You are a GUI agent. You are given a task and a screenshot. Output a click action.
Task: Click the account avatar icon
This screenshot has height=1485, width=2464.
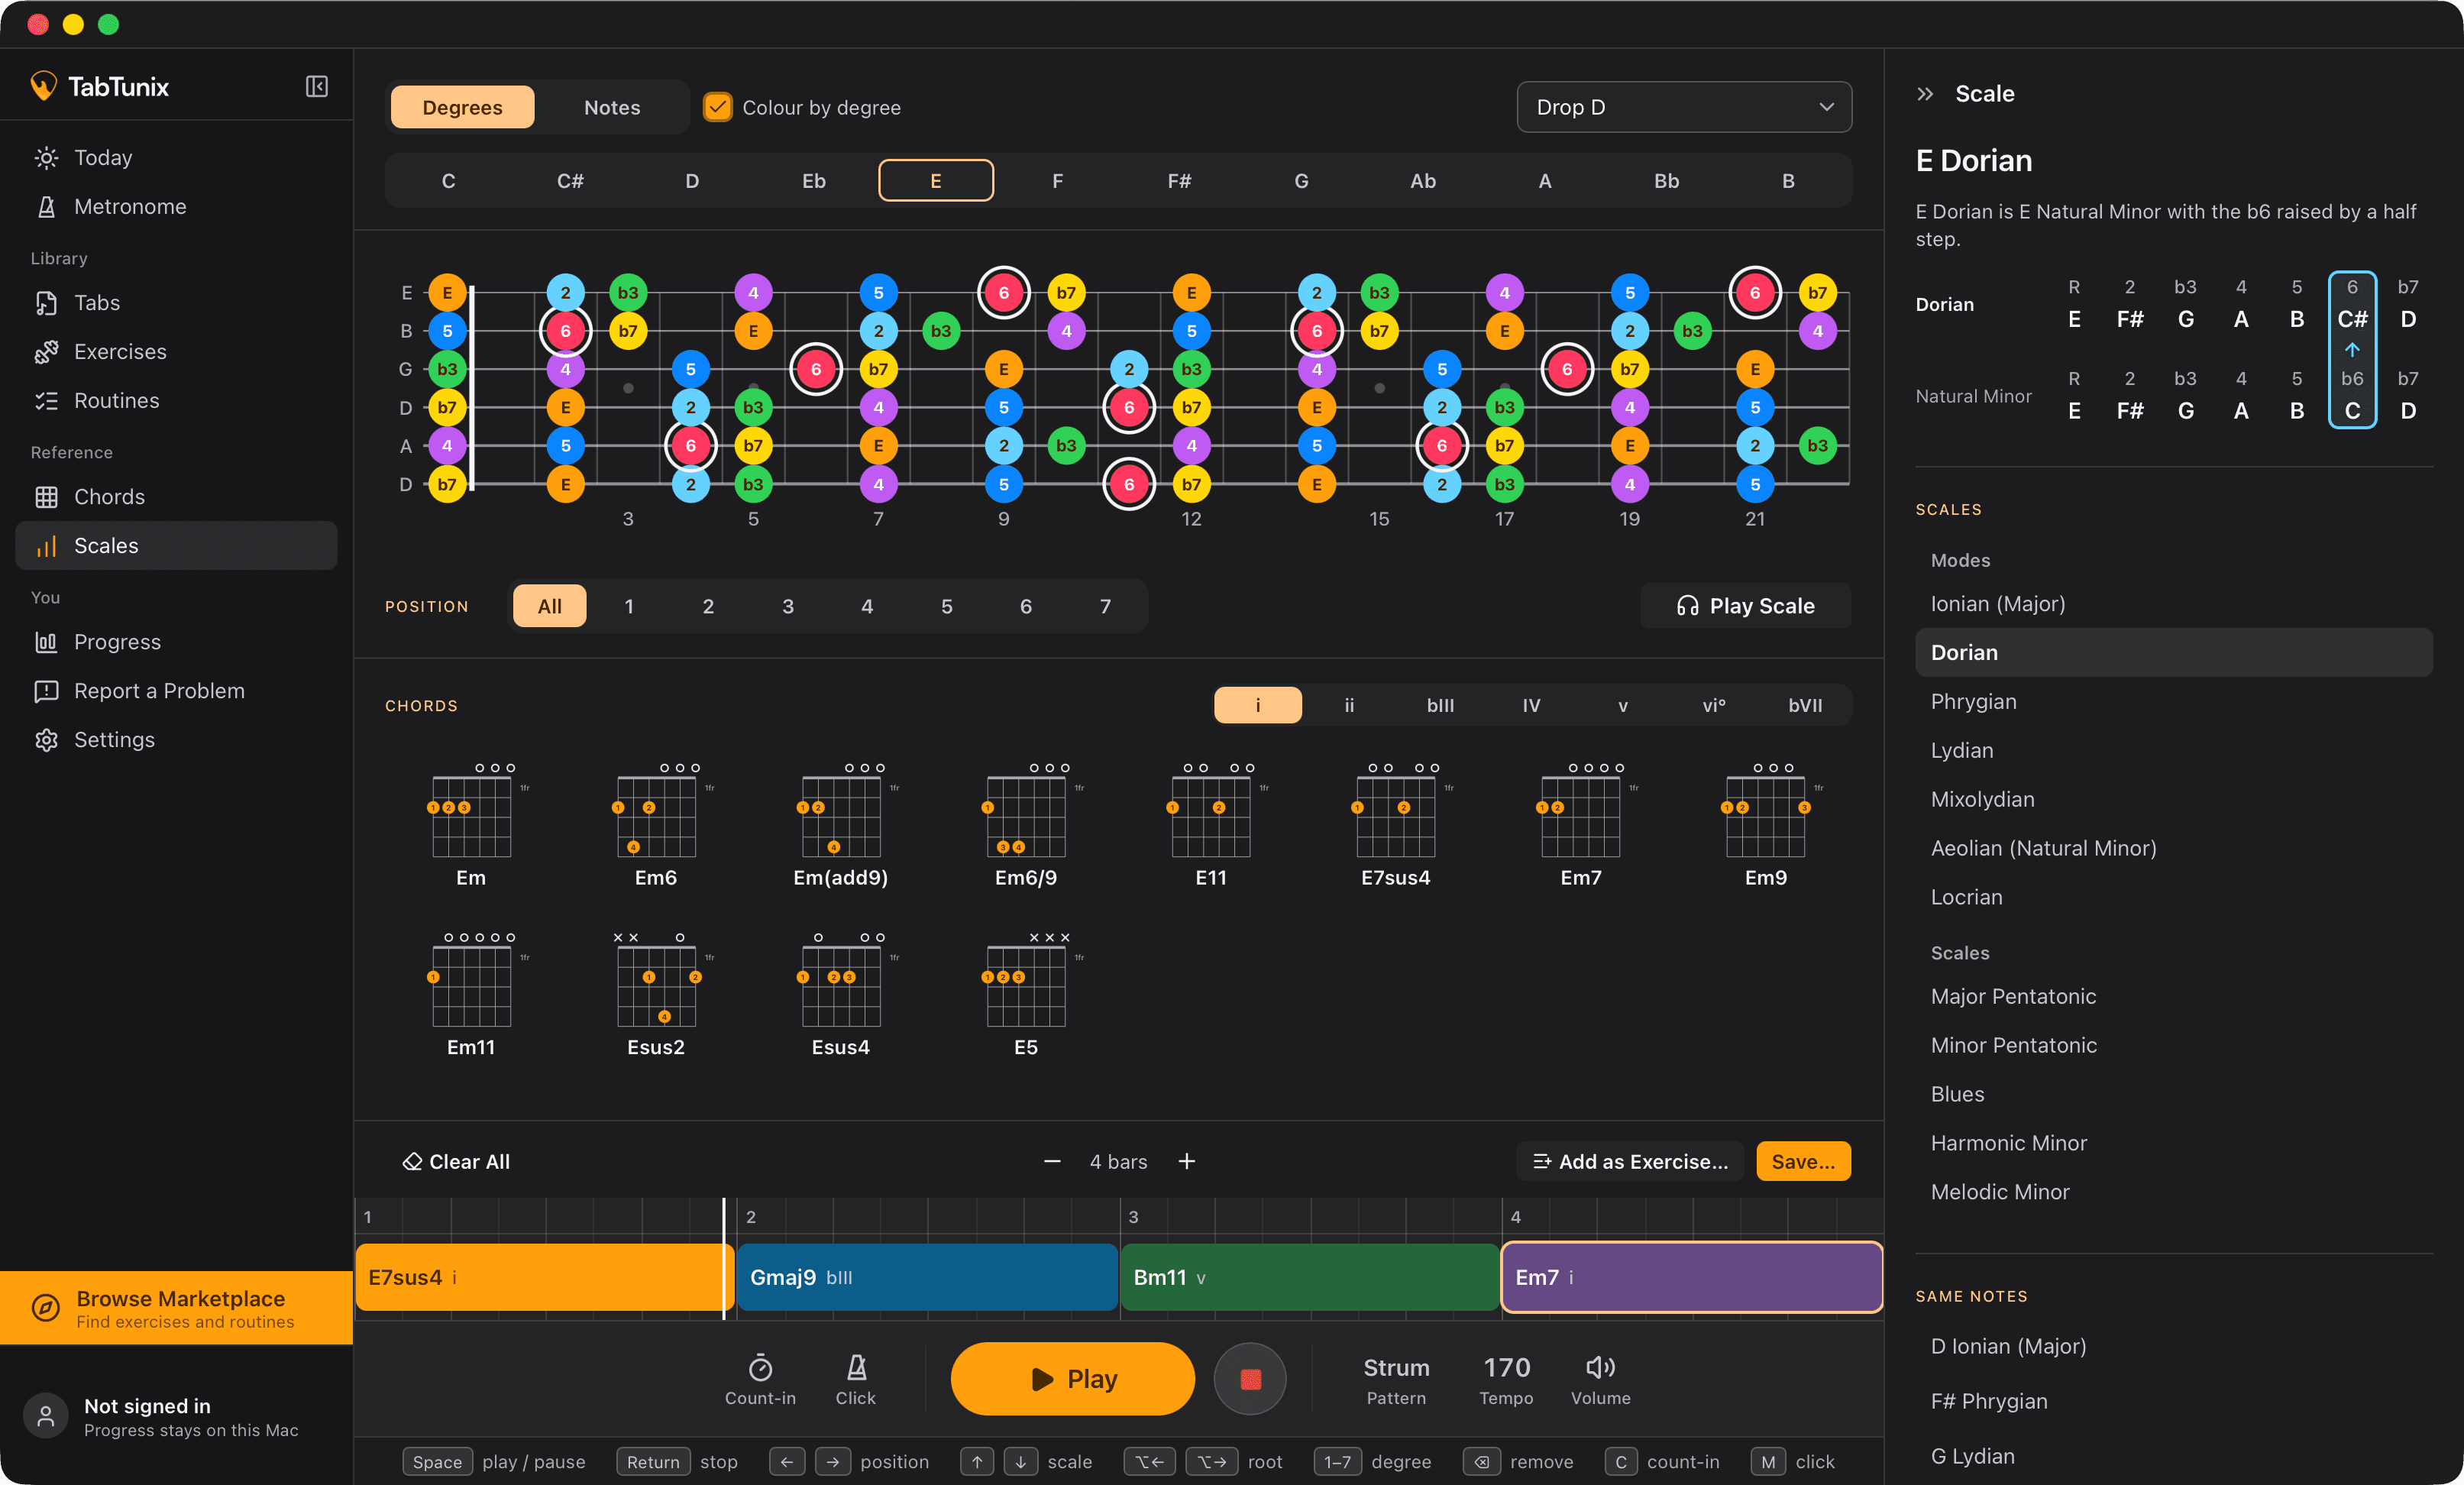[x=46, y=1416]
